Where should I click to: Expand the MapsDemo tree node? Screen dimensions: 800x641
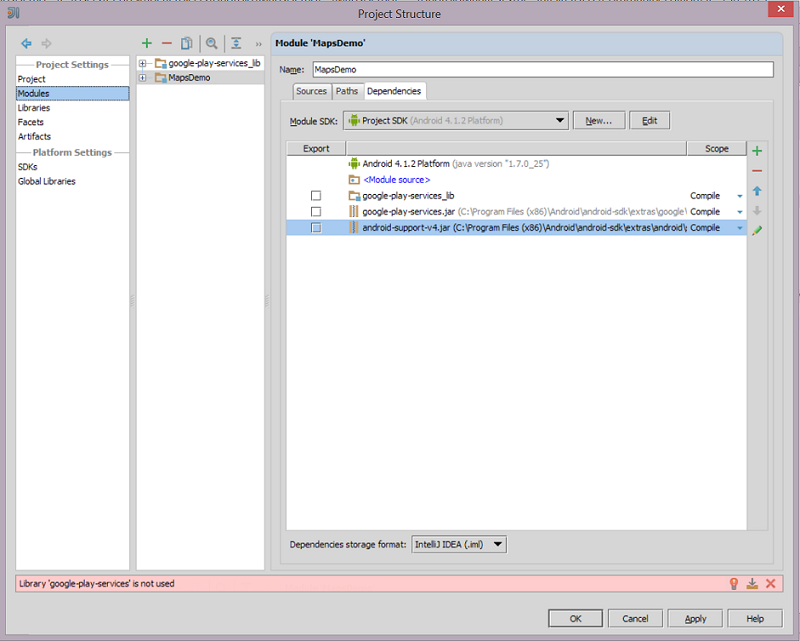[x=143, y=78]
